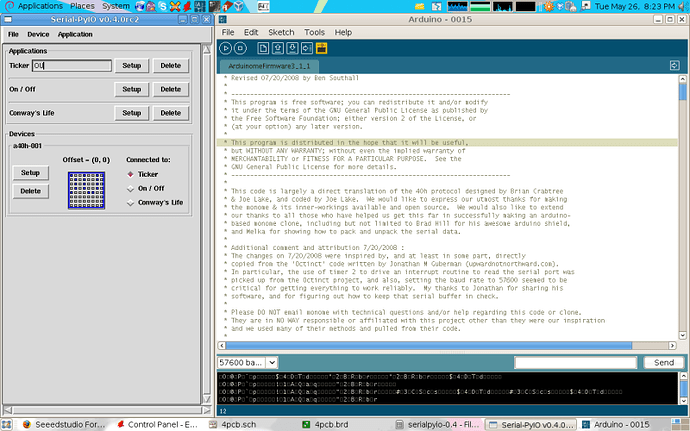Open the yellow folder icon in top panel
Viewport: 690px width, 431px height.
tap(420, 6)
